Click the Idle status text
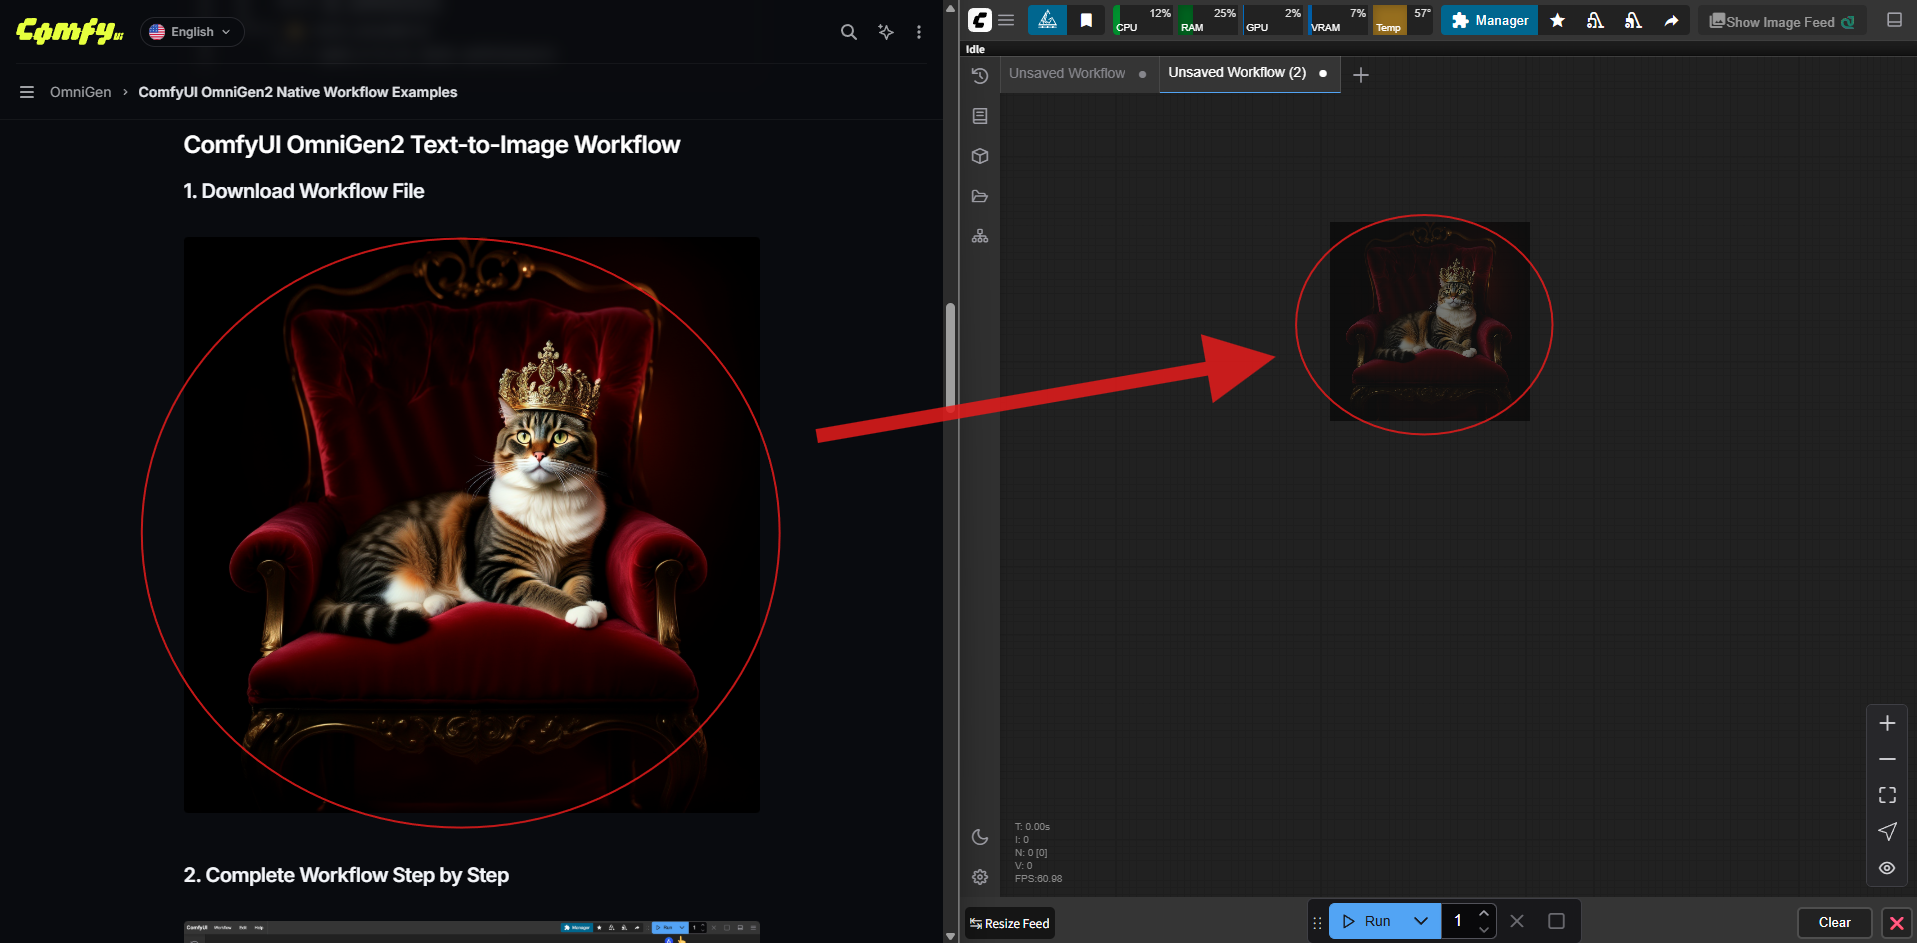The image size is (1917, 943). tap(975, 49)
